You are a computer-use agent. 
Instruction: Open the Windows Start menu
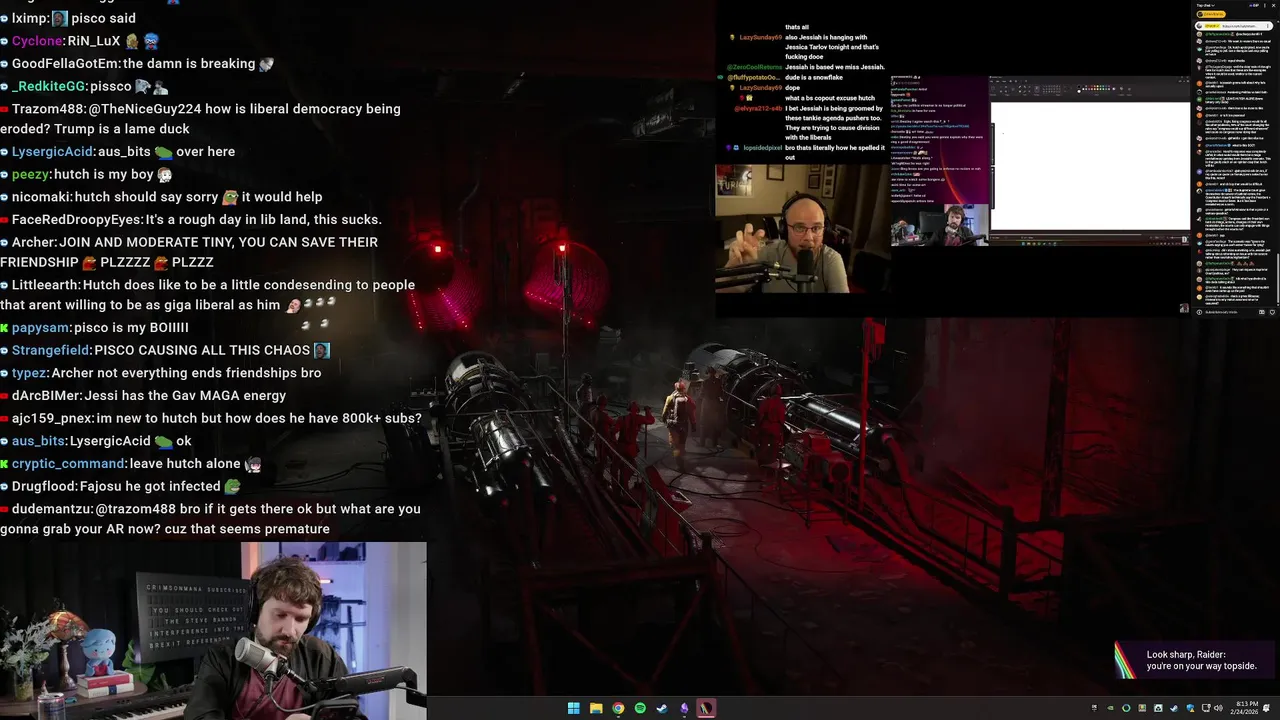[x=573, y=708]
